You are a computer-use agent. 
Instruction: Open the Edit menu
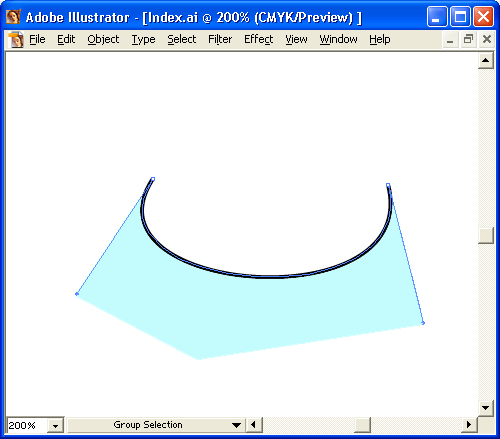click(x=66, y=39)
